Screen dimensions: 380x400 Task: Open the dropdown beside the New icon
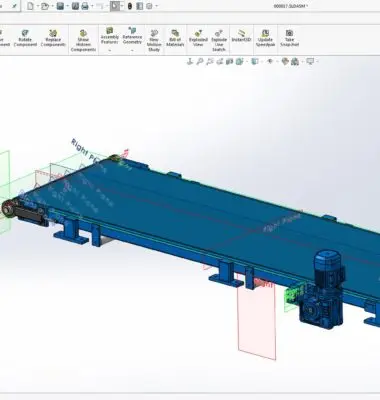tap(37, 6)
